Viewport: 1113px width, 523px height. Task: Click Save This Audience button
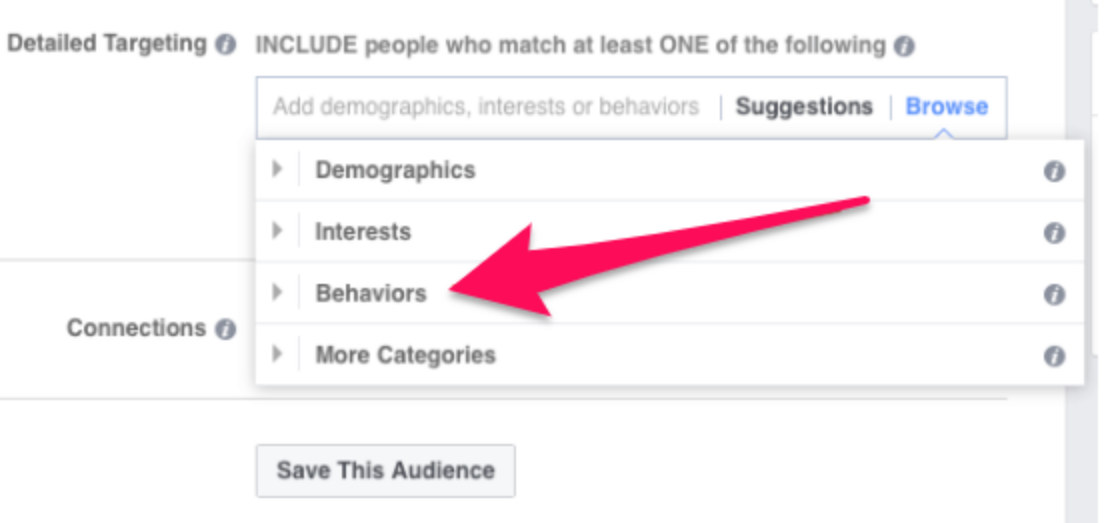coord(385,470)
